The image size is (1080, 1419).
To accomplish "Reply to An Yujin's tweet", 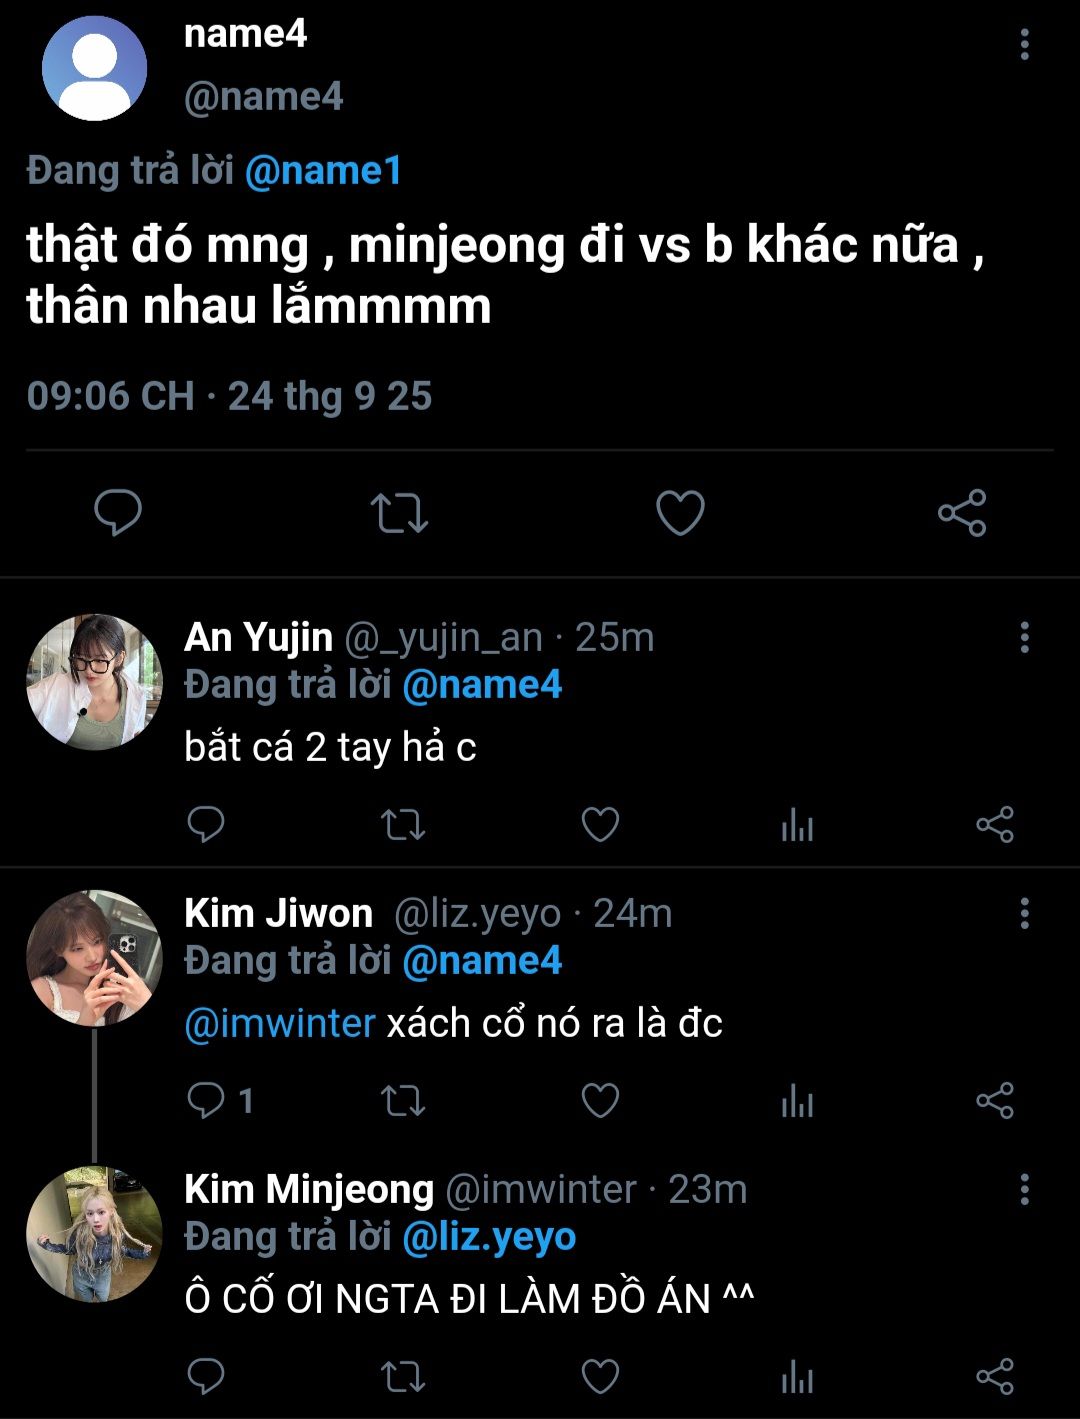I will 206,825.
